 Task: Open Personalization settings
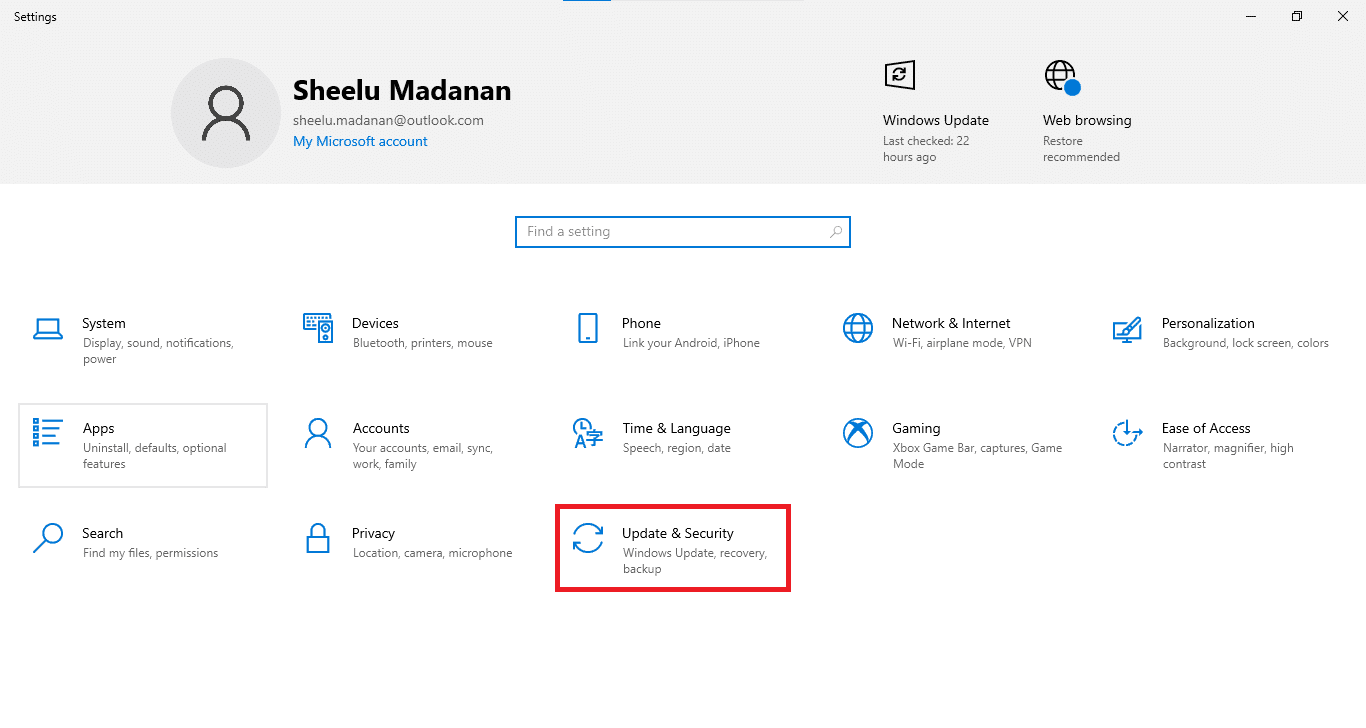point(1208,332)
